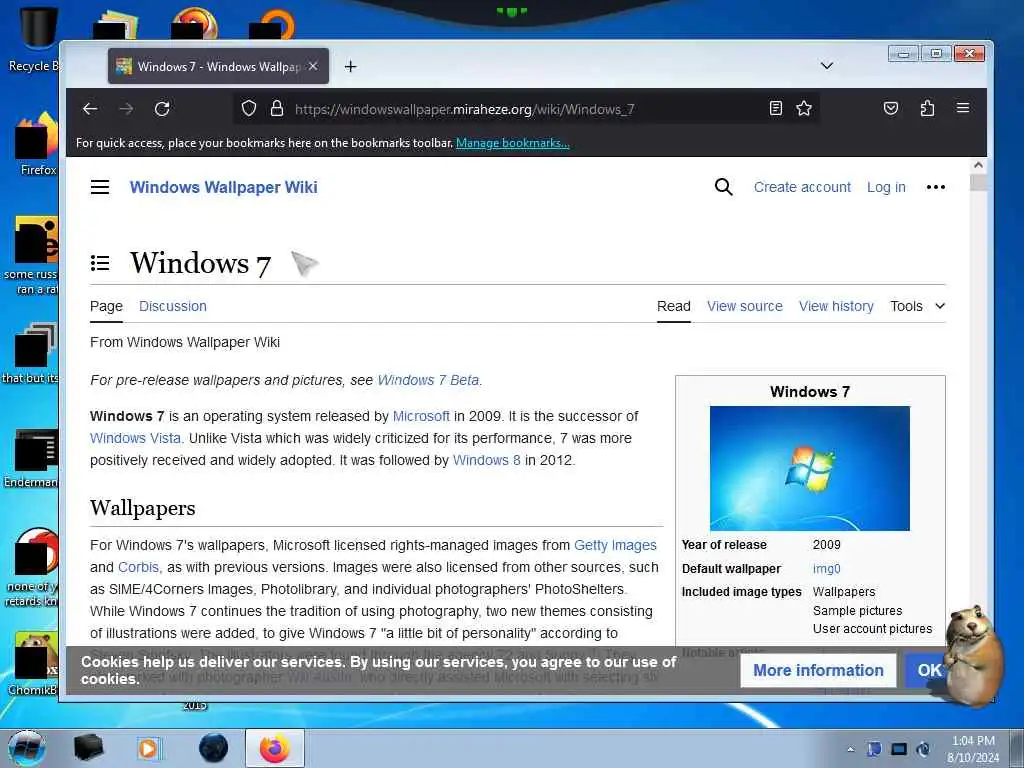The height and width of the screenshot is (768, 1024).
Task: Open the wiki sidebar hamburger menu
Action: coord(100,187)
